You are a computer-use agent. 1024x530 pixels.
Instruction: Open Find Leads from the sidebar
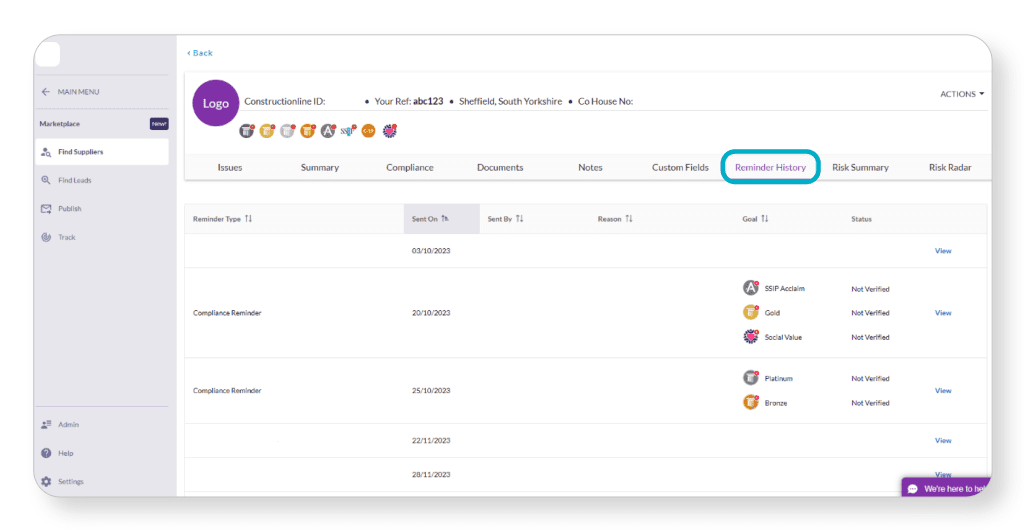pos(46,180)
